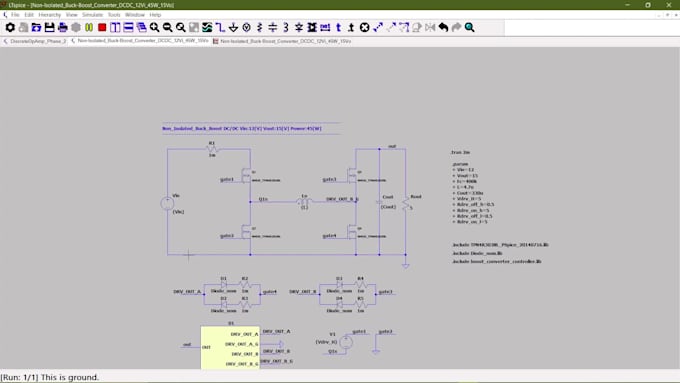
Task: Tile windows vertically
Action: (115, 27)
